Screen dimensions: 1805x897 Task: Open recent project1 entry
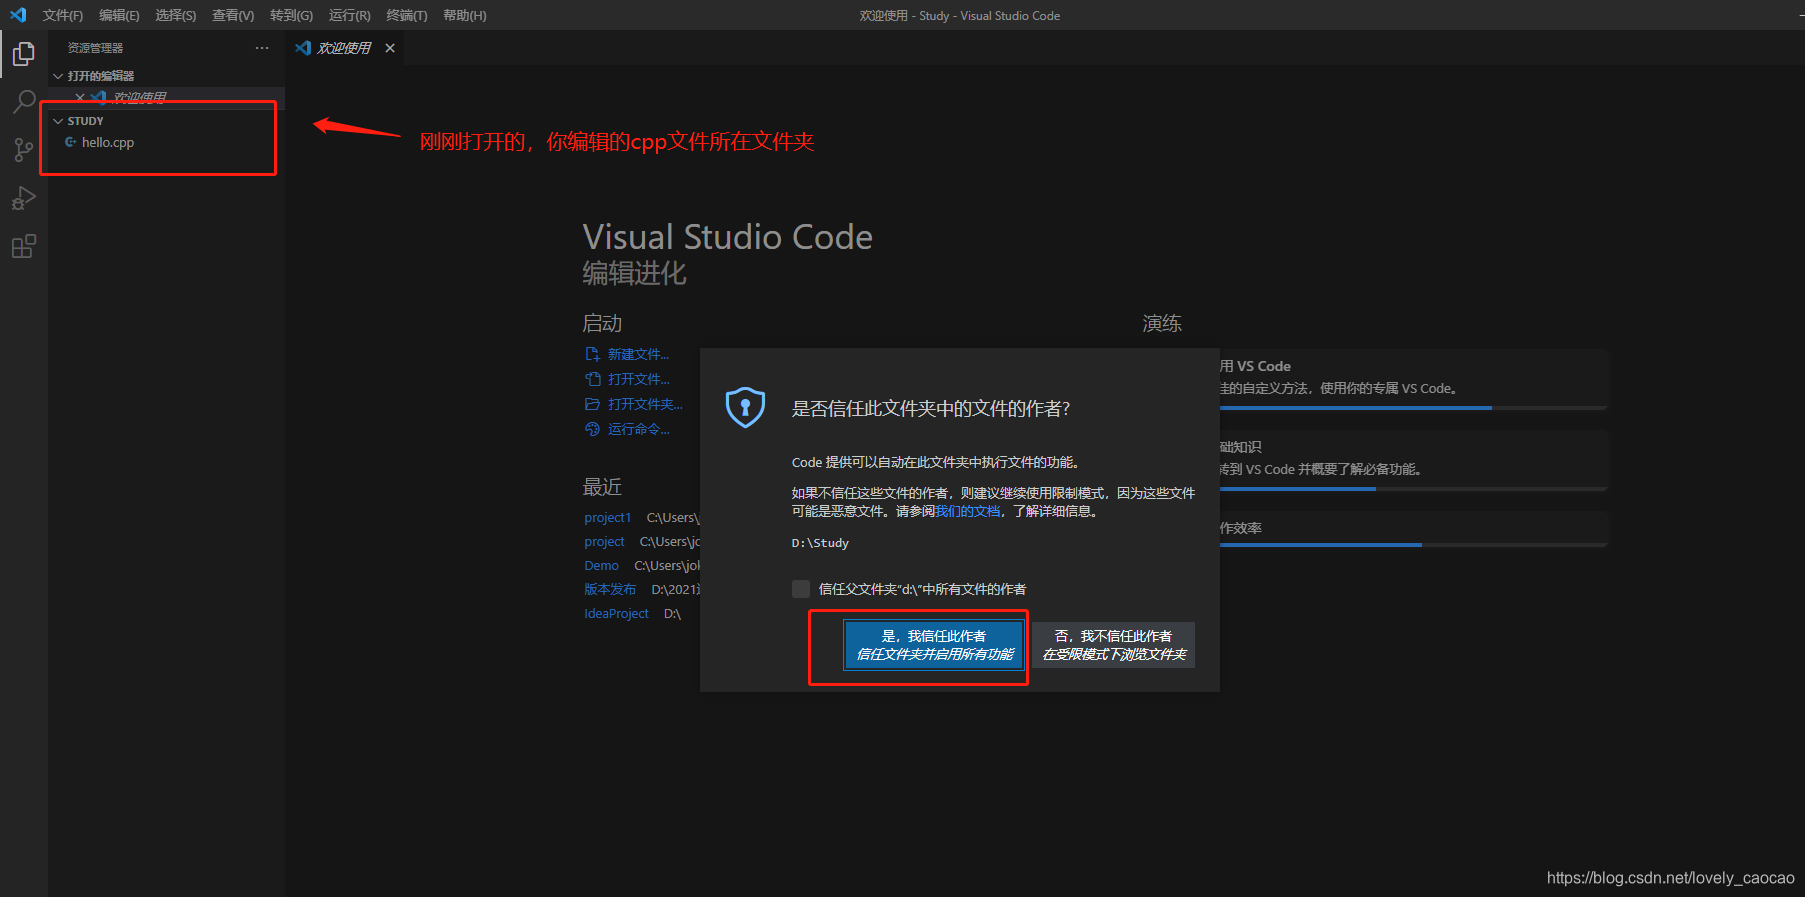607,518
